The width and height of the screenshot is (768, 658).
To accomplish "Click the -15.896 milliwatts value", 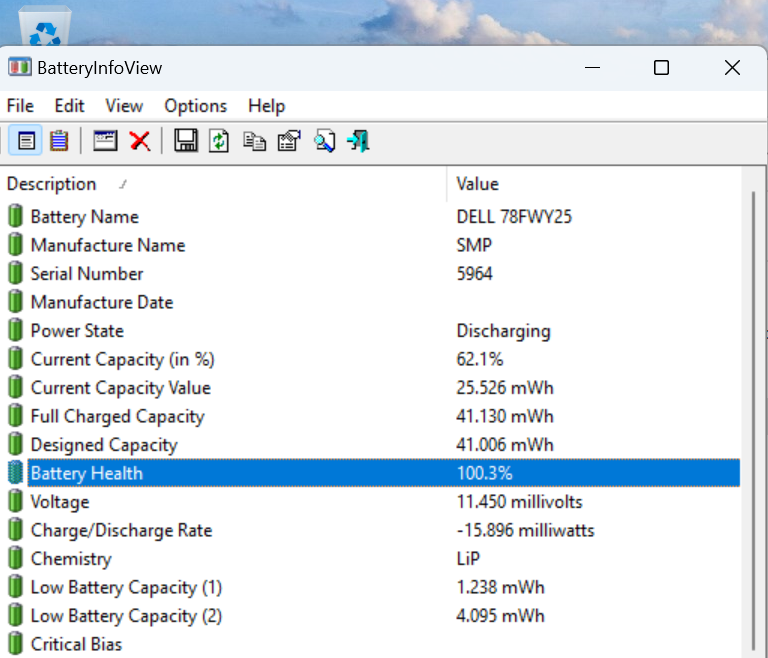I will coord(525,530).
